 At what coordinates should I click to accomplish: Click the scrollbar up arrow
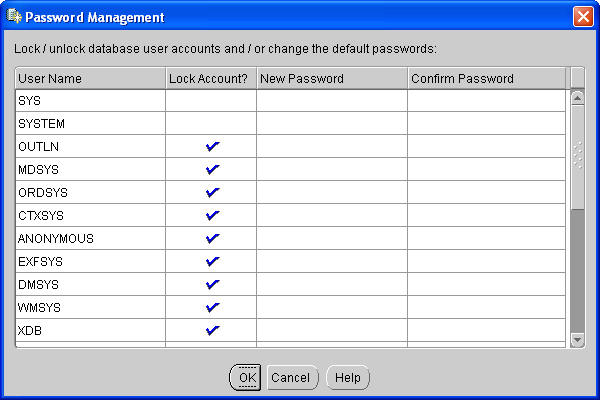coord(577,98)
